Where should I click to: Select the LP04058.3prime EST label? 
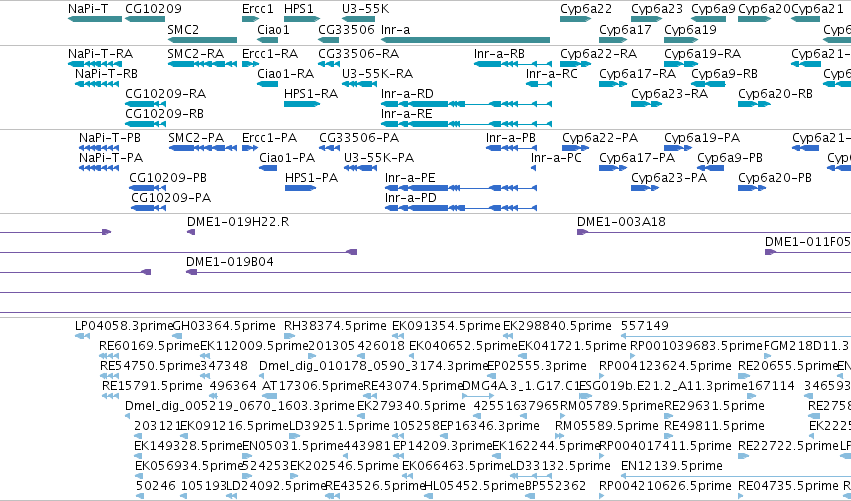(x=124, y=326)
